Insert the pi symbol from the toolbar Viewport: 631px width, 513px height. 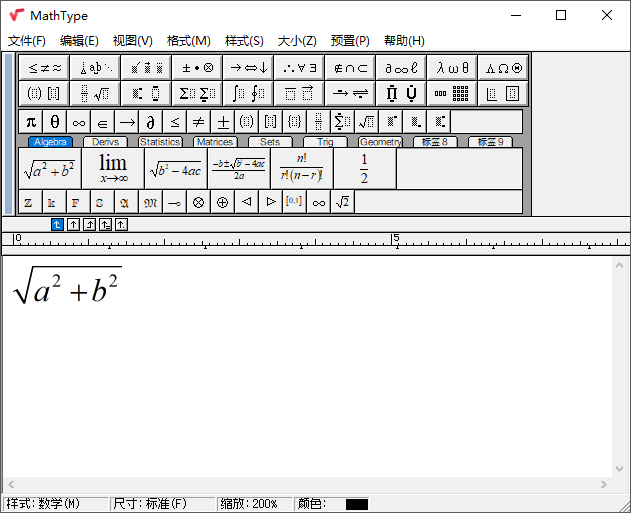pyautogui.click(x=30, y=122)
